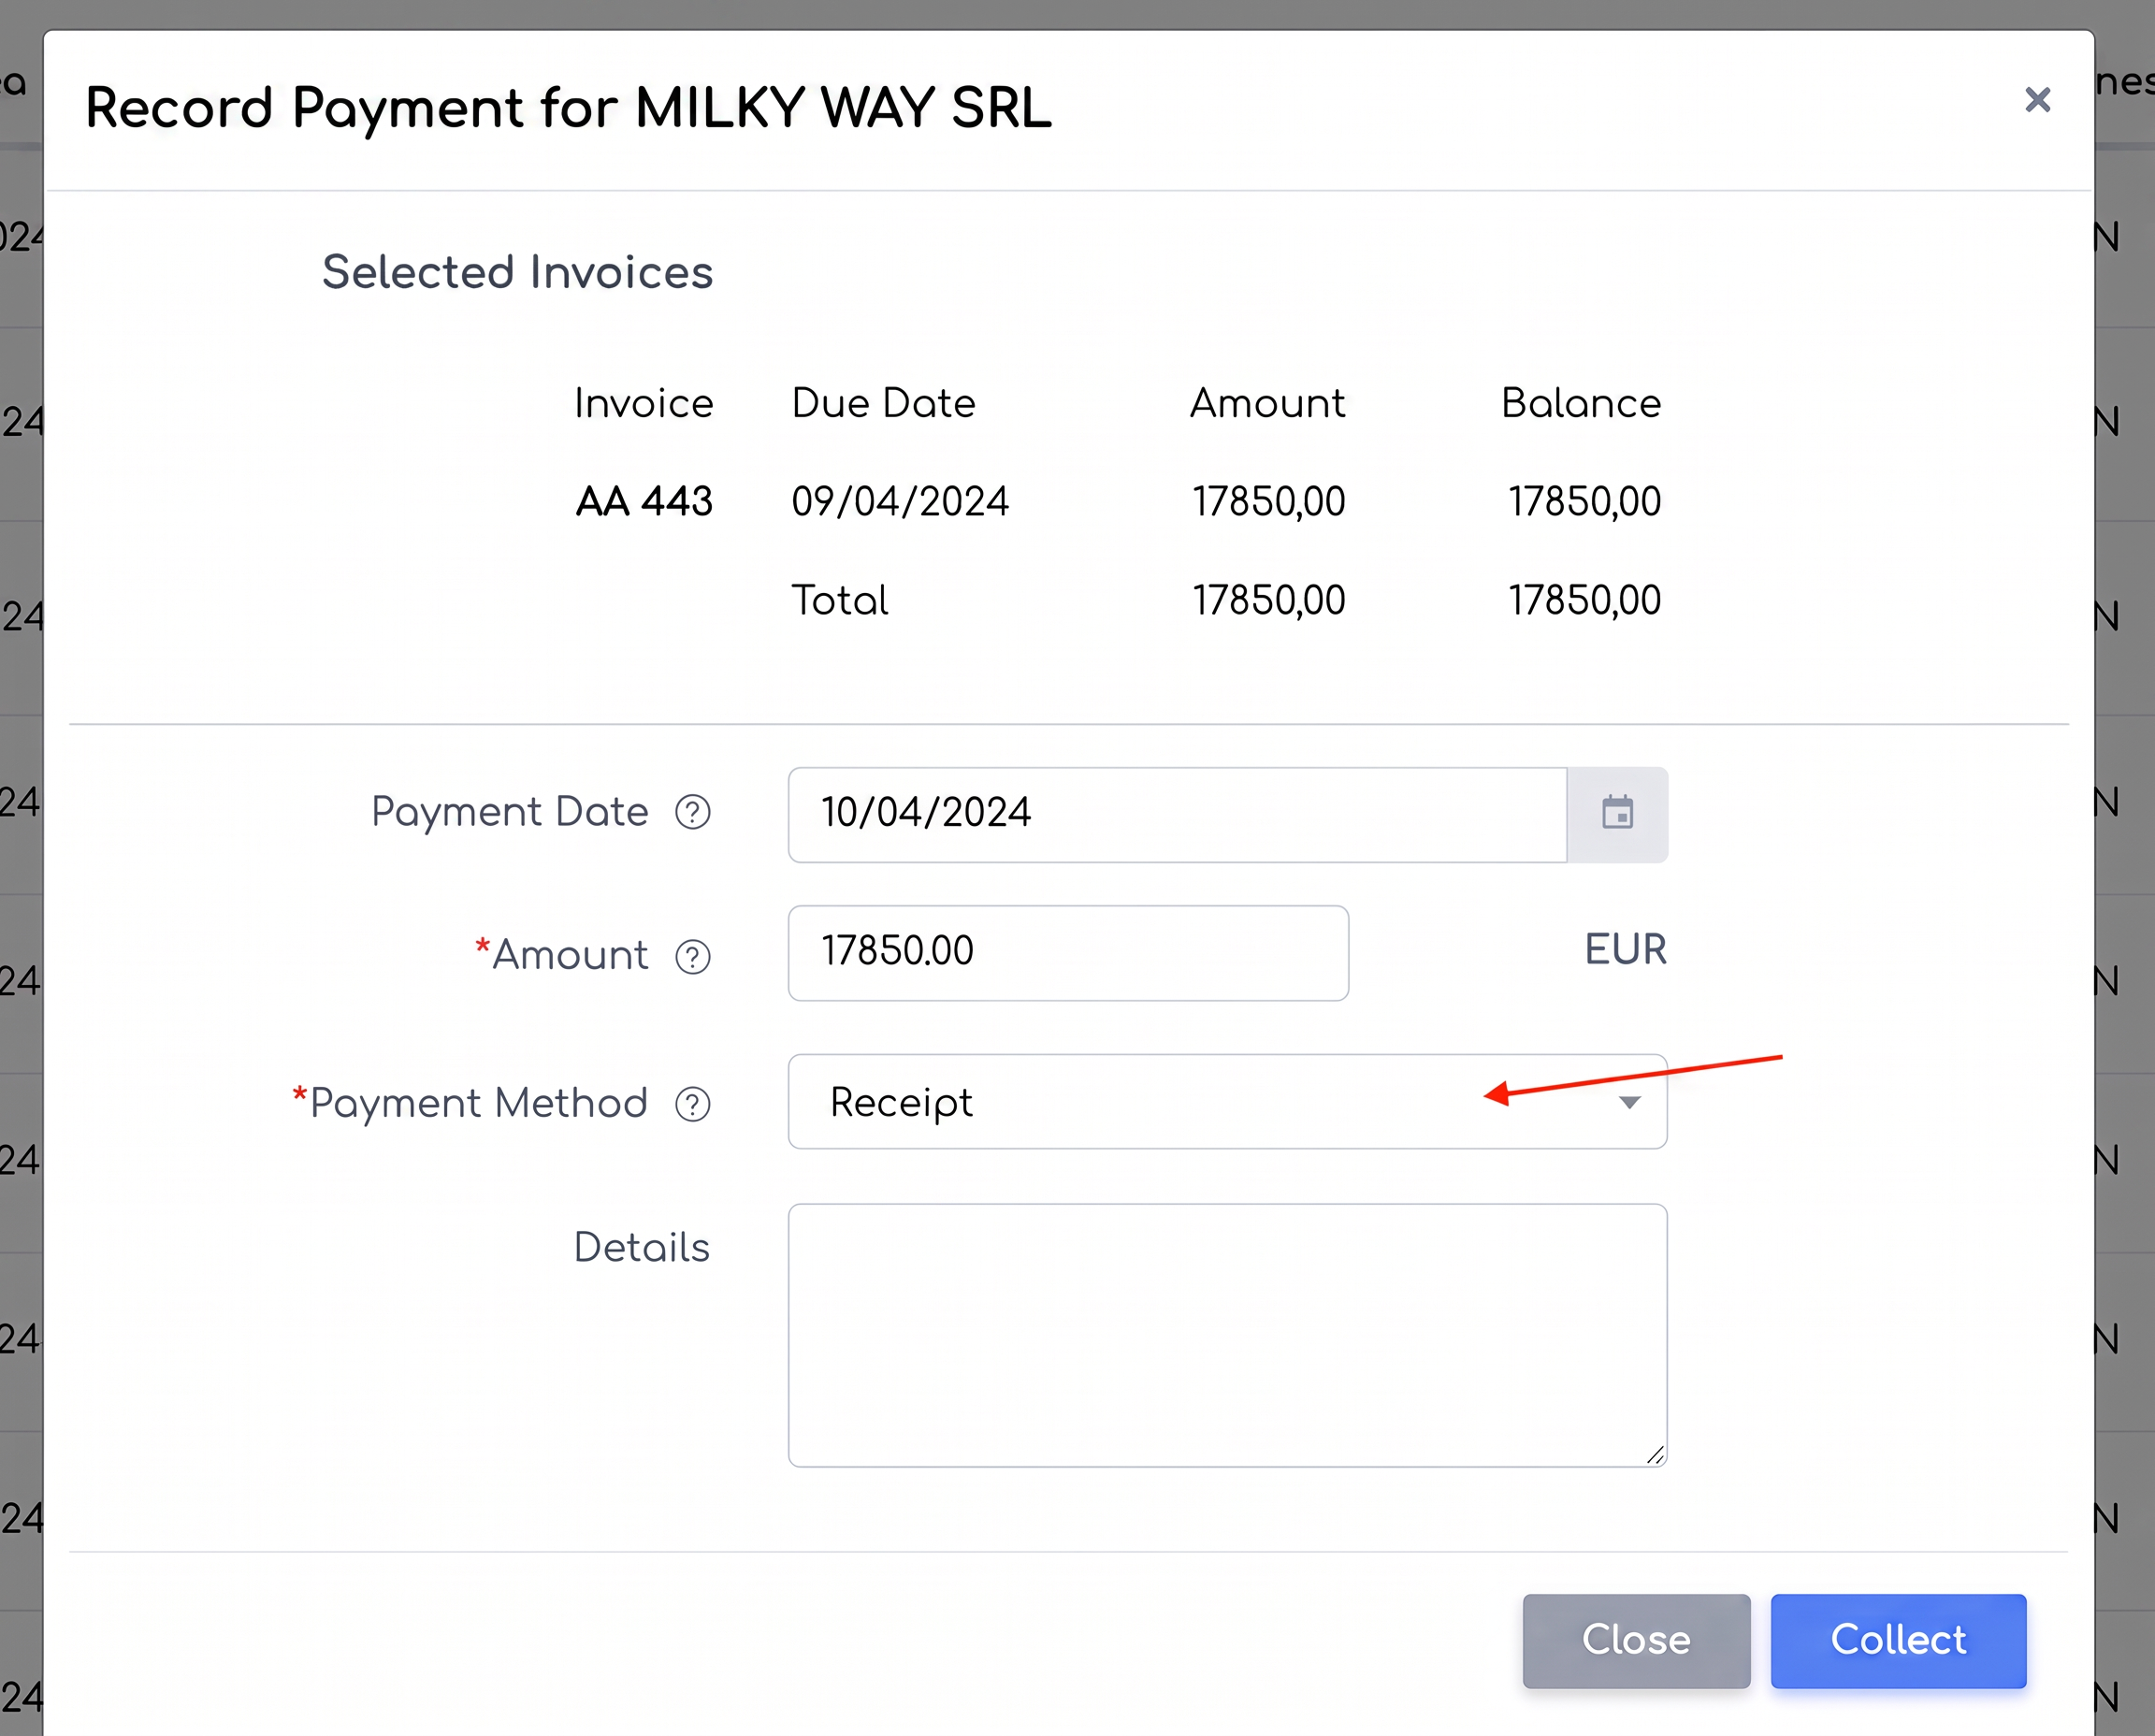
Task: Click the EUR currency label
Action: tap(1625, 949)
